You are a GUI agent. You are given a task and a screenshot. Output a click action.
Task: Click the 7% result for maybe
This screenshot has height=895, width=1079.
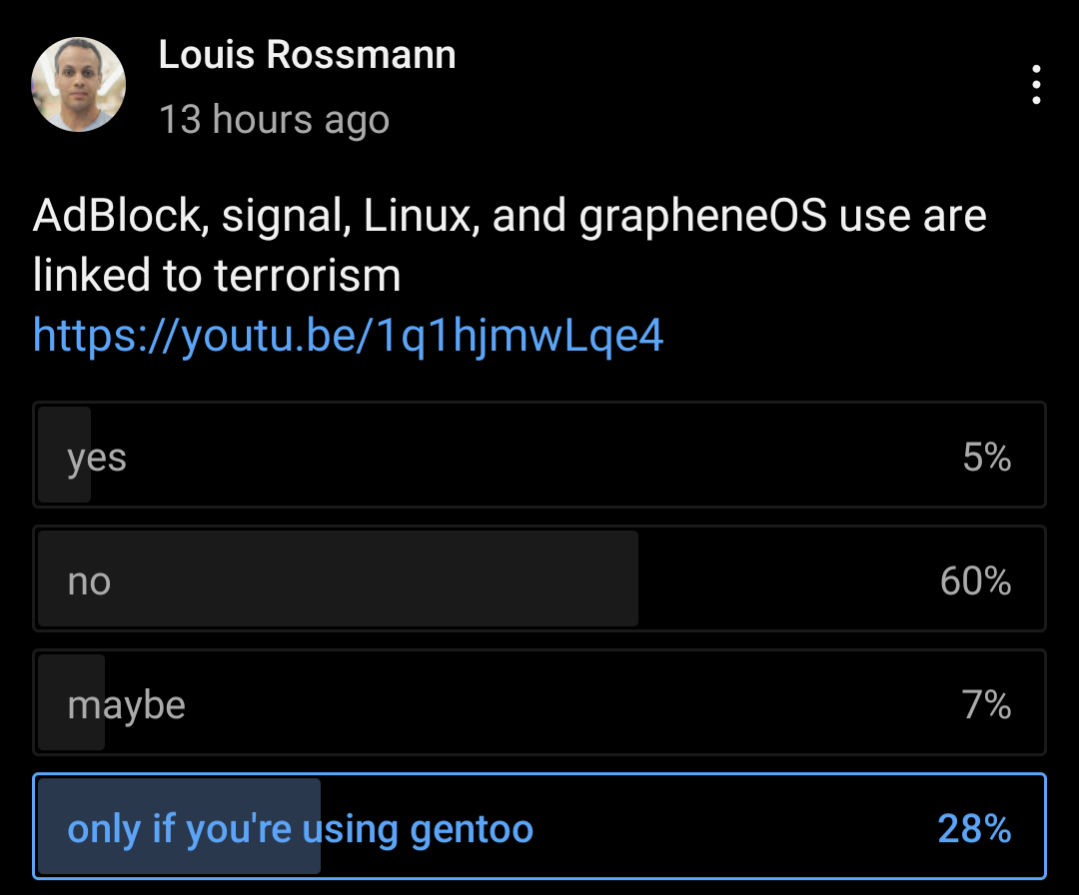pyautogui.click(x=987, y=704)
